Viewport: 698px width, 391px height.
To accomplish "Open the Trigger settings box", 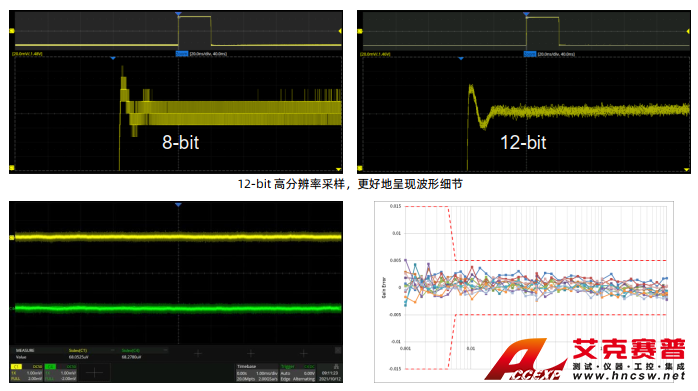I will tap(298, 373).
